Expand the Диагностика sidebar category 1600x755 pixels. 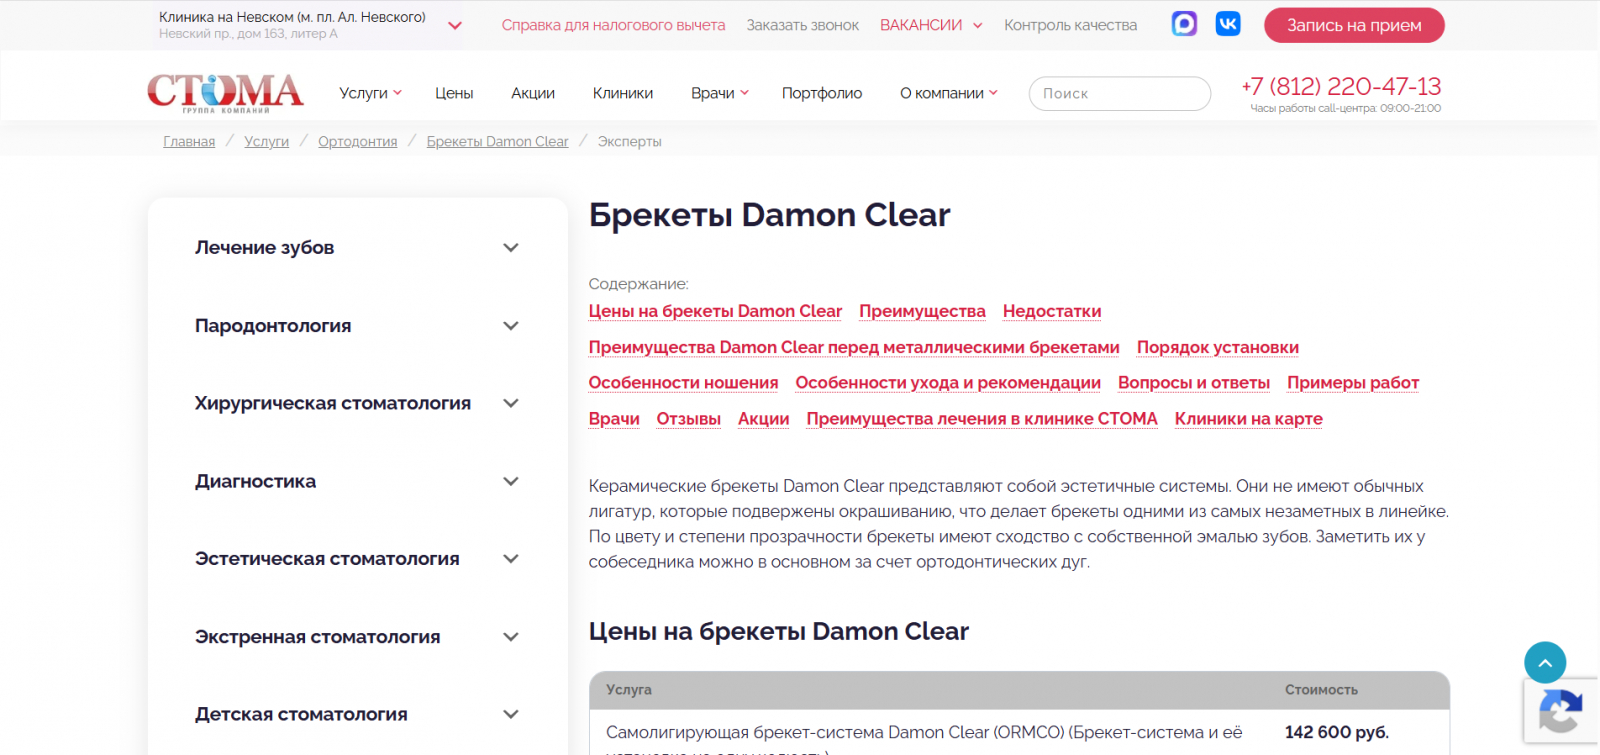coord(511,481)
